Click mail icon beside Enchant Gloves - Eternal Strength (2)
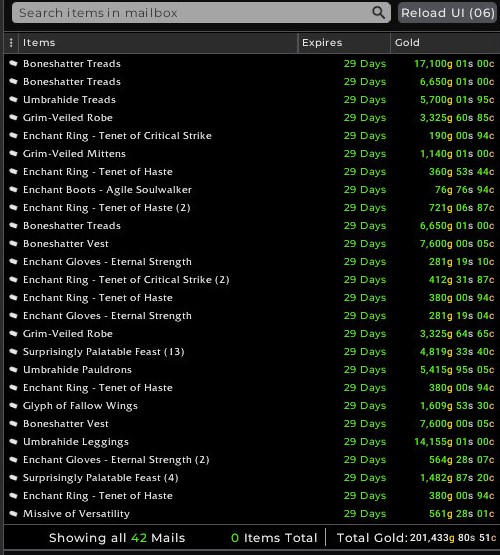The width and height of the screenshot is (500, 555). [13, 459]
